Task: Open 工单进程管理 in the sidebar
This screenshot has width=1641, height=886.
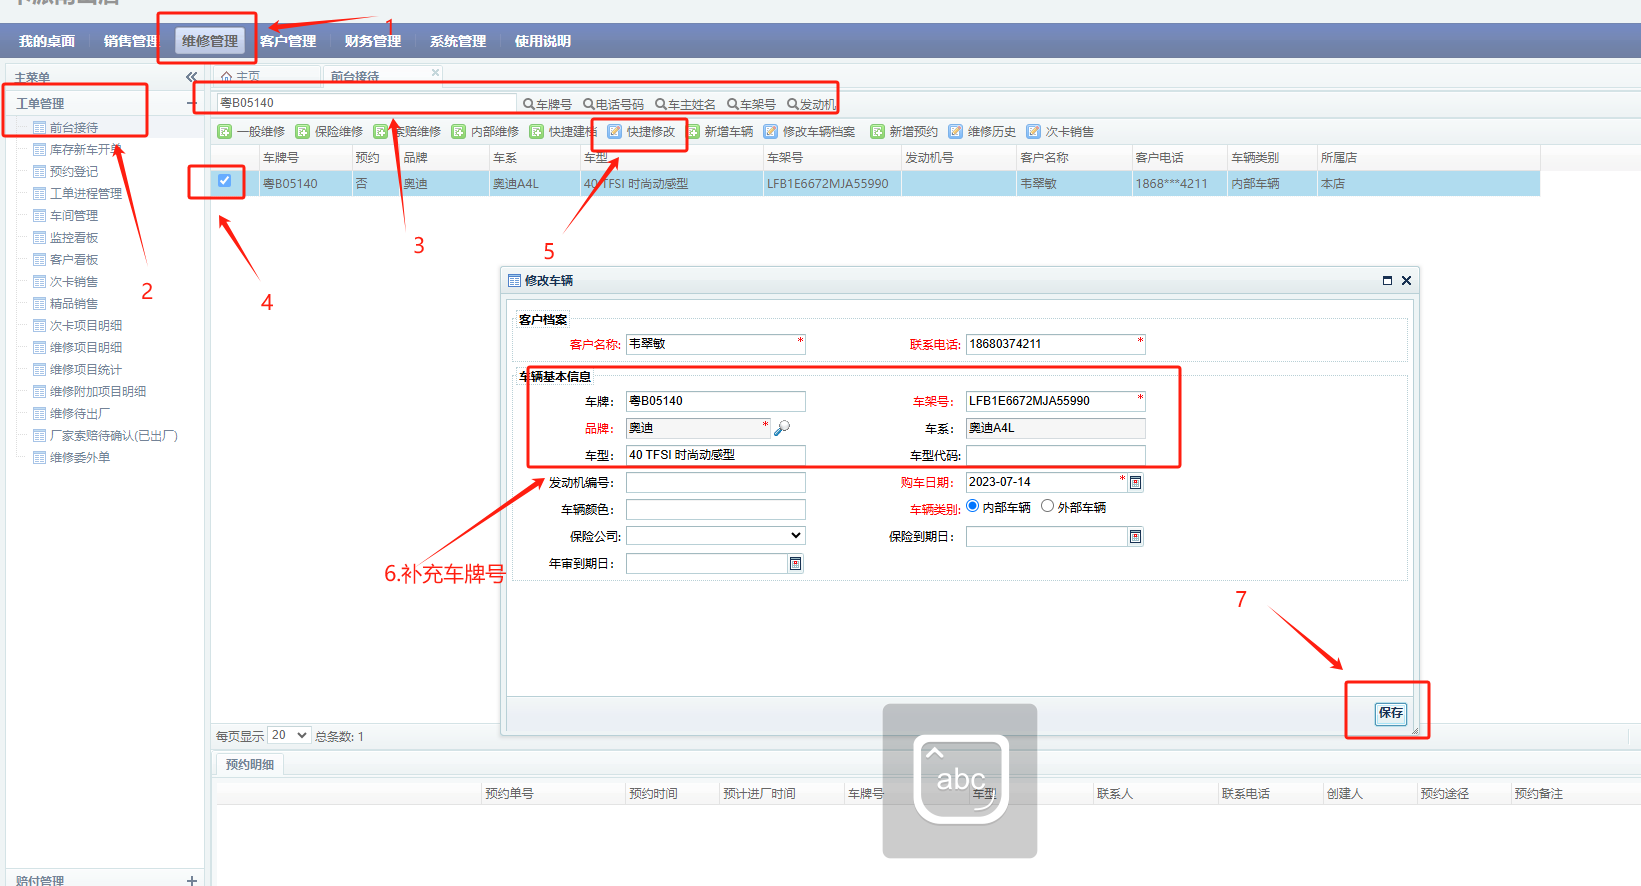Action: coord(85,194)
